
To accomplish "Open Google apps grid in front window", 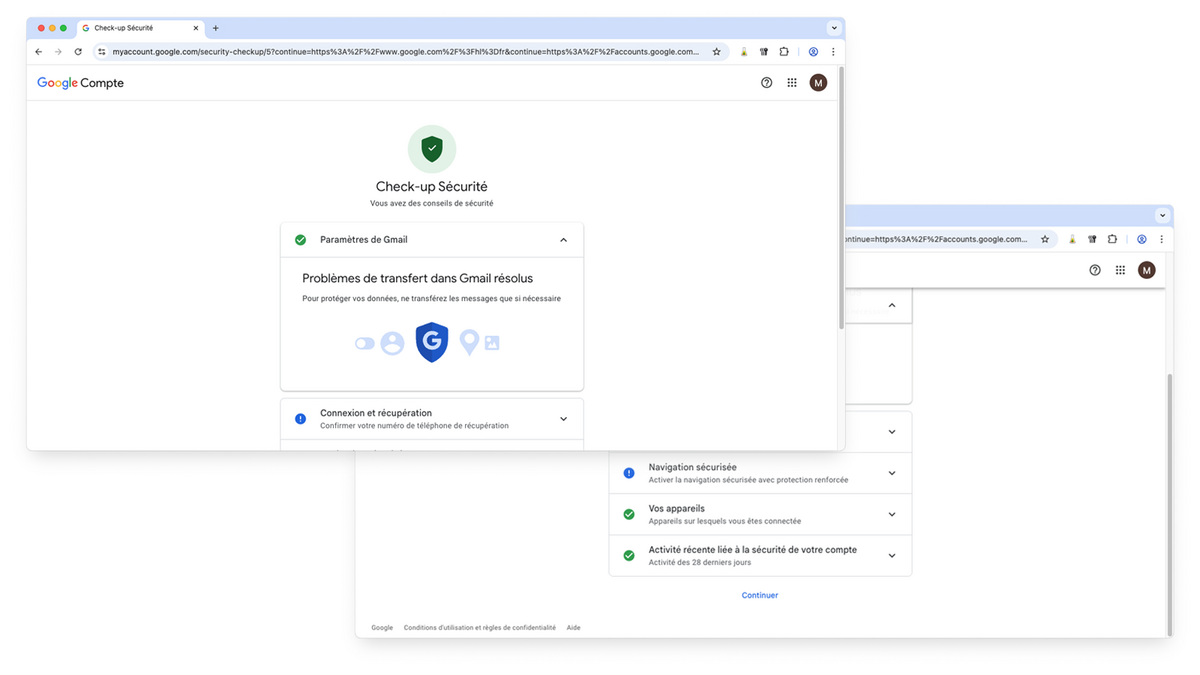I will [x=792, y=83].
